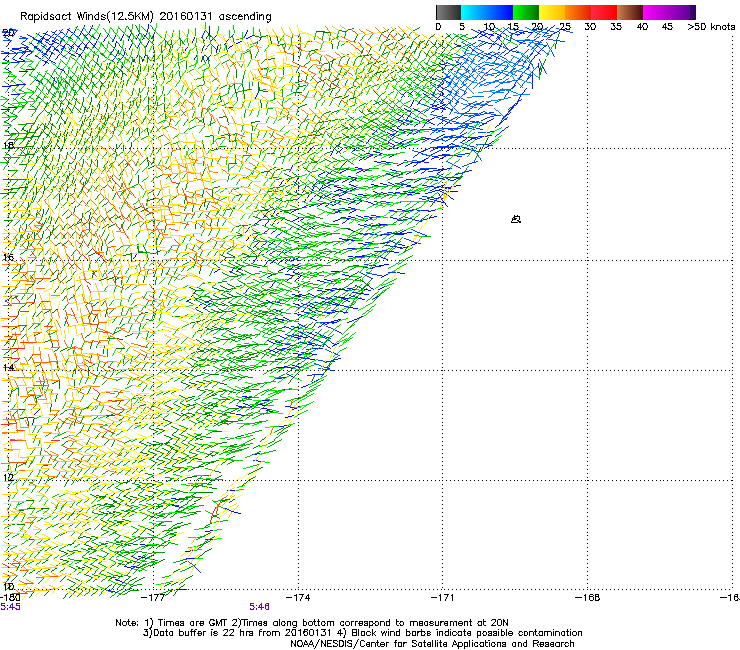Click the '>50 knots' legend label
Screen dimensions: 740x650
711,27
